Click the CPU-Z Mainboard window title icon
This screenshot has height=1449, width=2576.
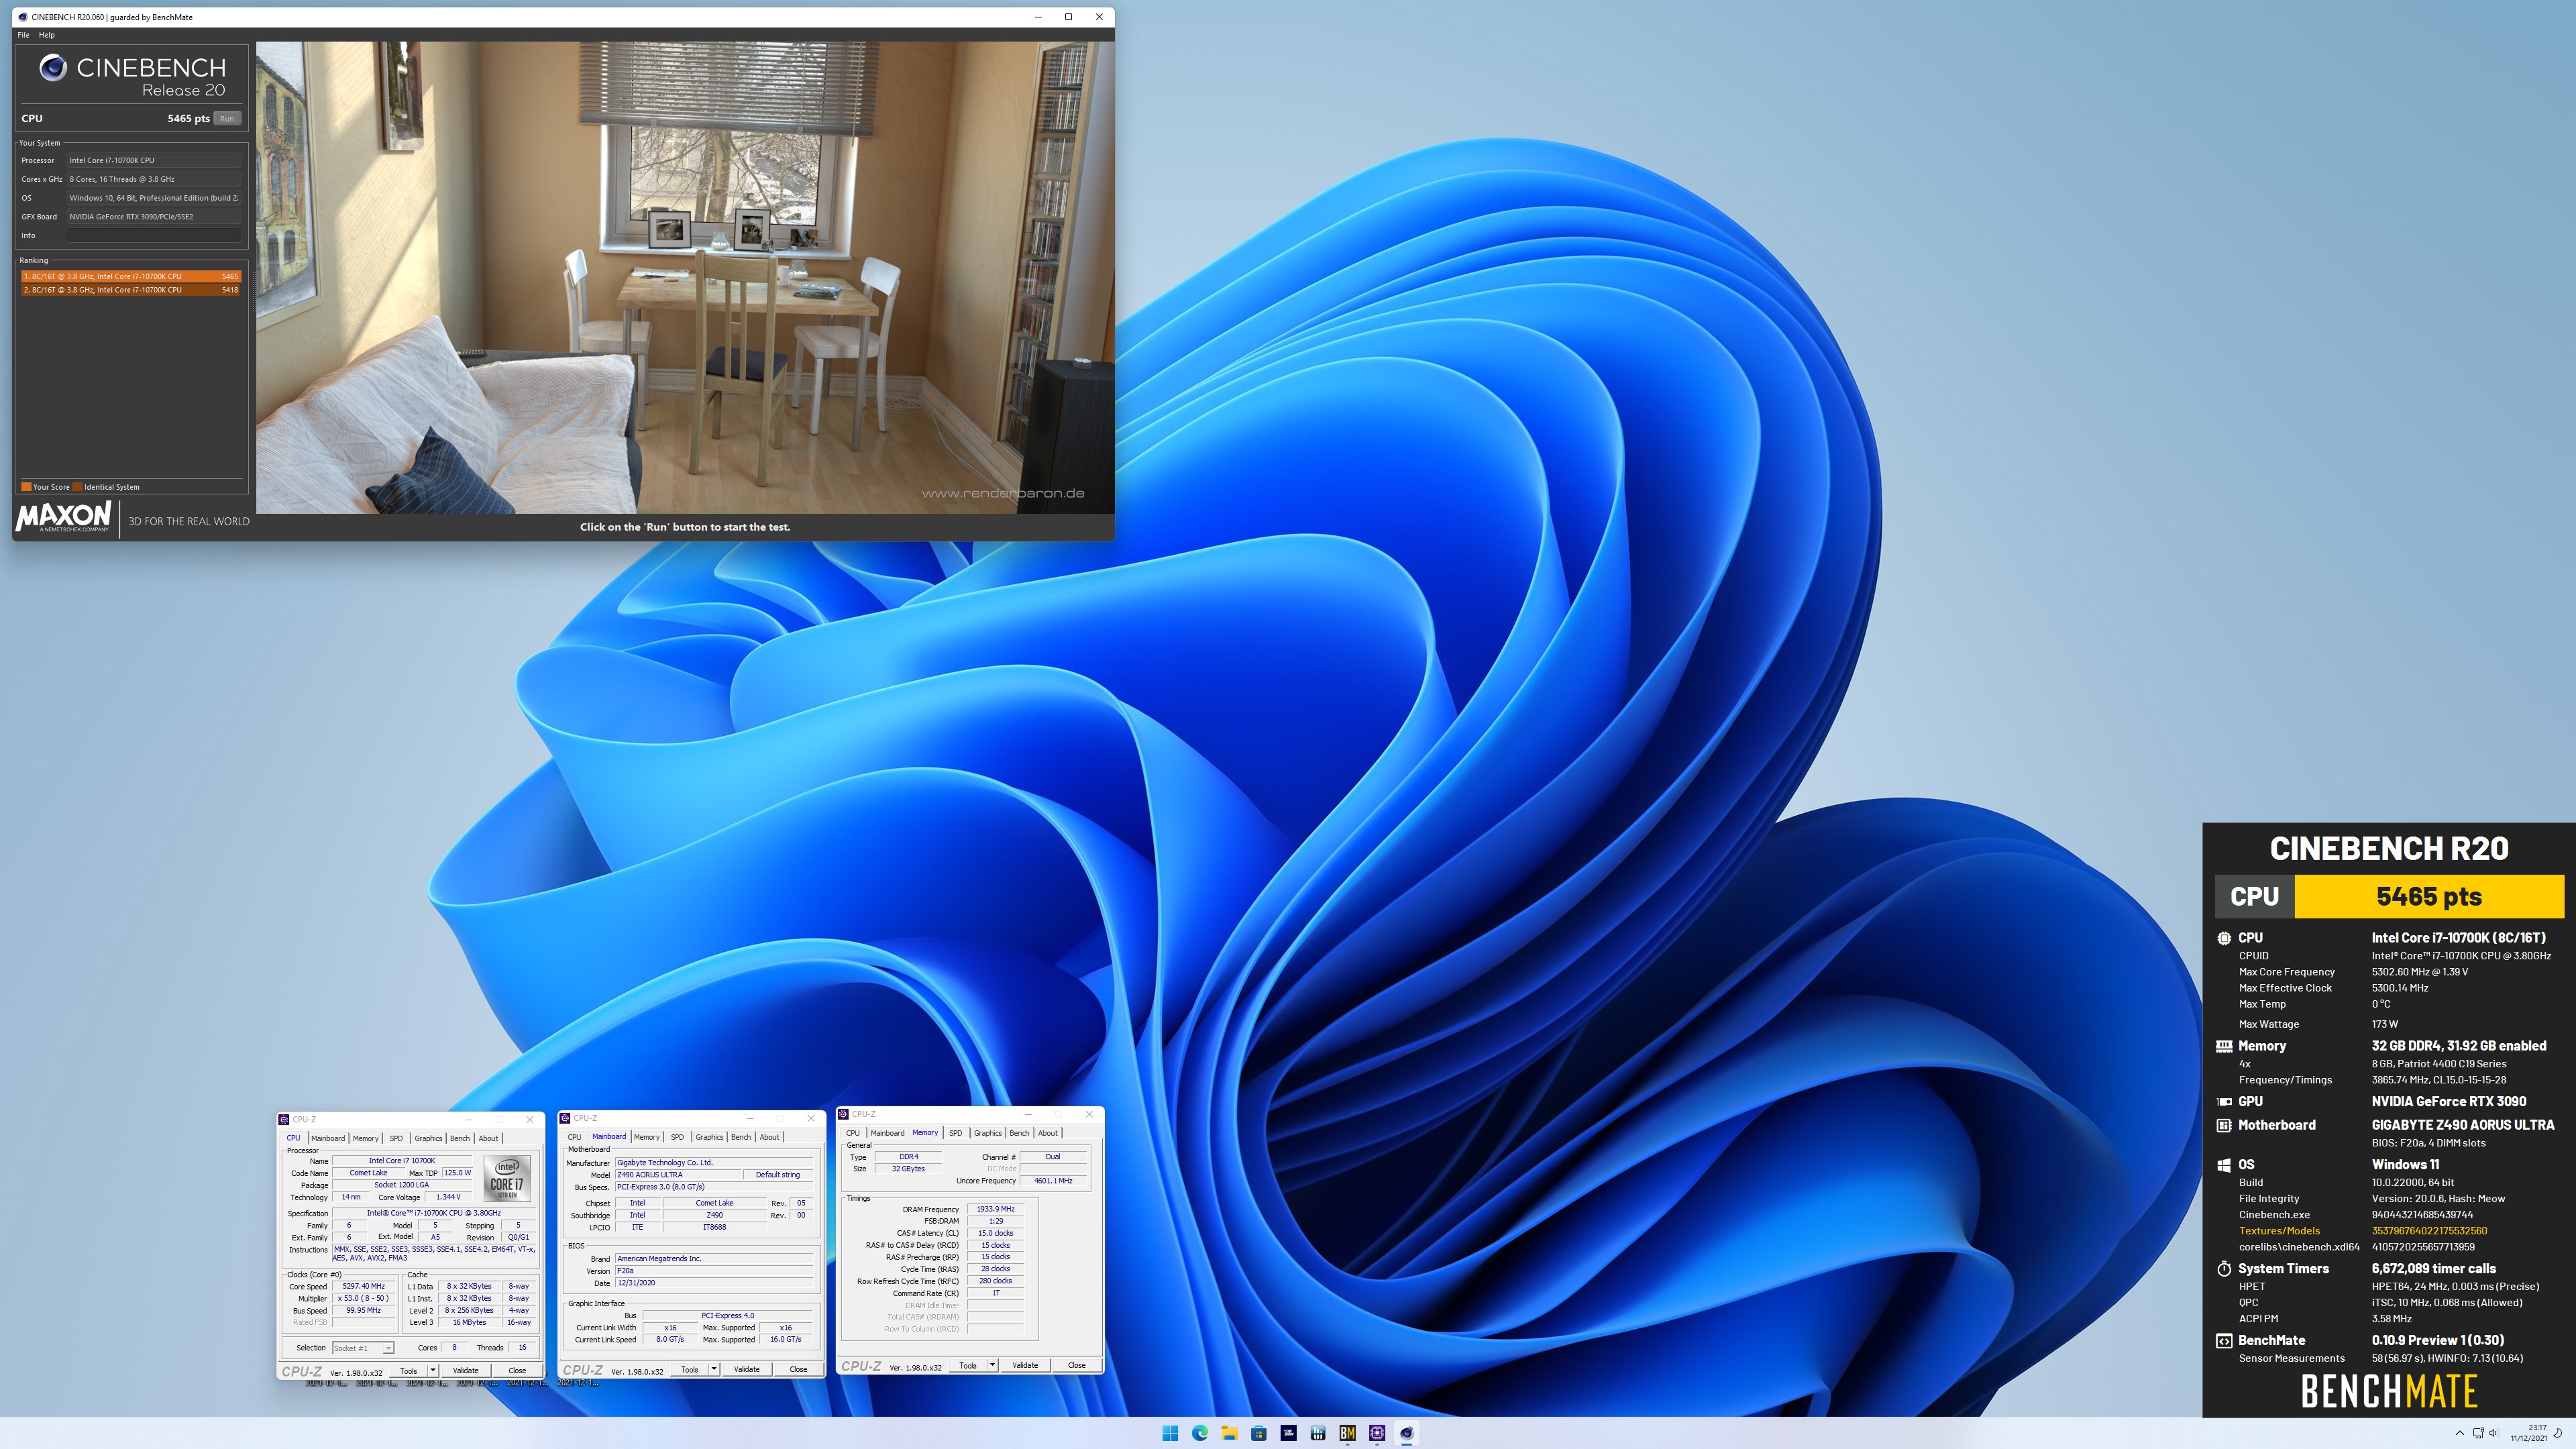565,1118
